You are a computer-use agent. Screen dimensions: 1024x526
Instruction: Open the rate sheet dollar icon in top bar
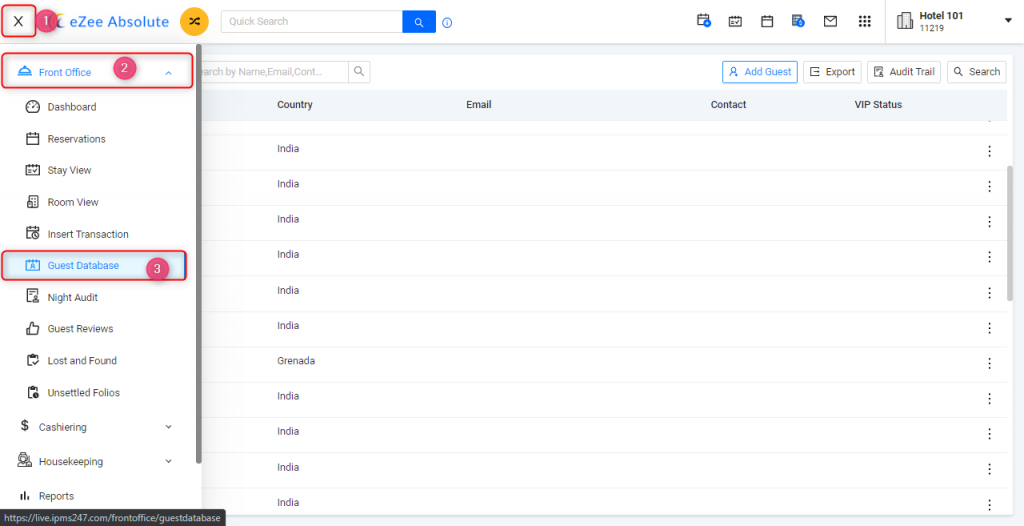(x=798, y=21)
